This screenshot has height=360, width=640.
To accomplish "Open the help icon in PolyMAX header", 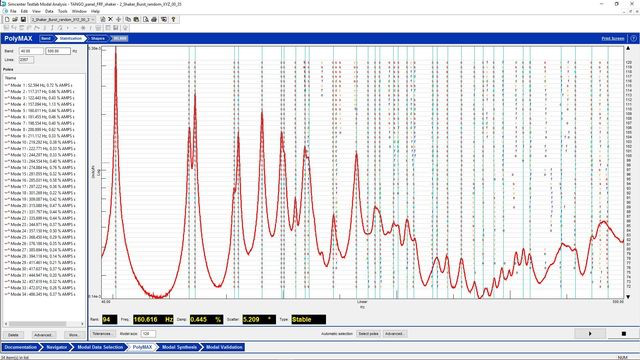I will pyautogui.click(x=633, y=38).
